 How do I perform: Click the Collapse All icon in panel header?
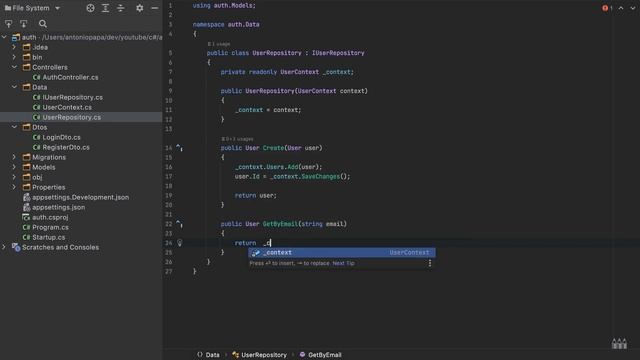pyautogui.click(x=120, y=8)
